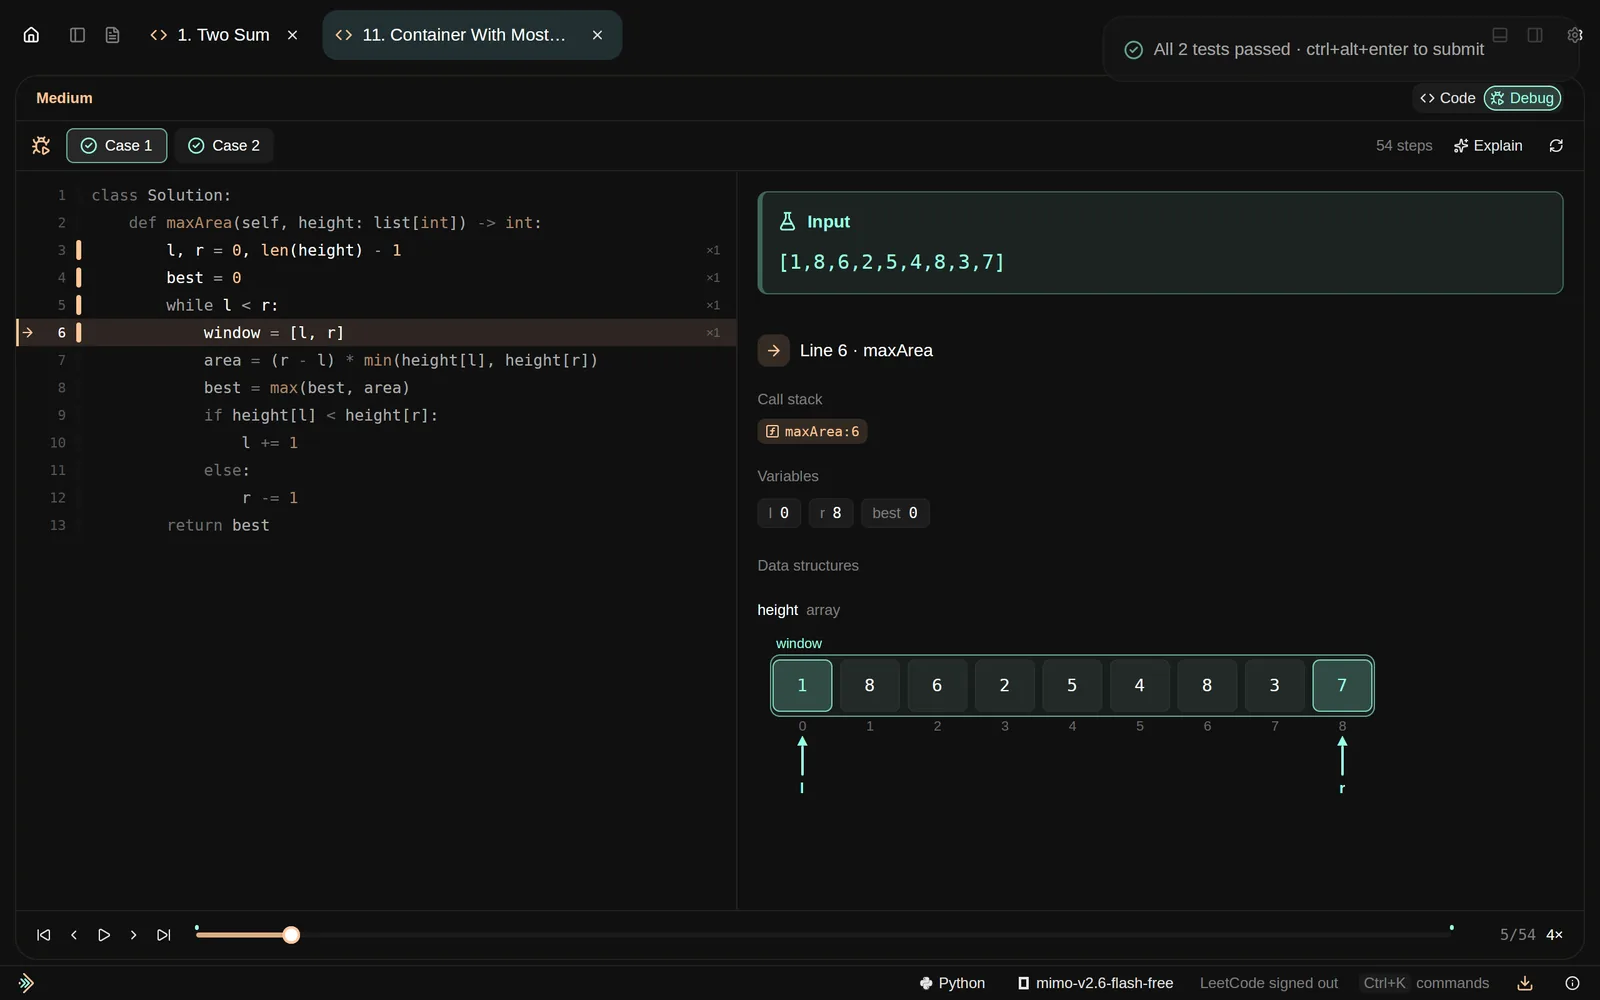
Task: Click the maxArea:6 call stack frame
Action: coord(812,432)
